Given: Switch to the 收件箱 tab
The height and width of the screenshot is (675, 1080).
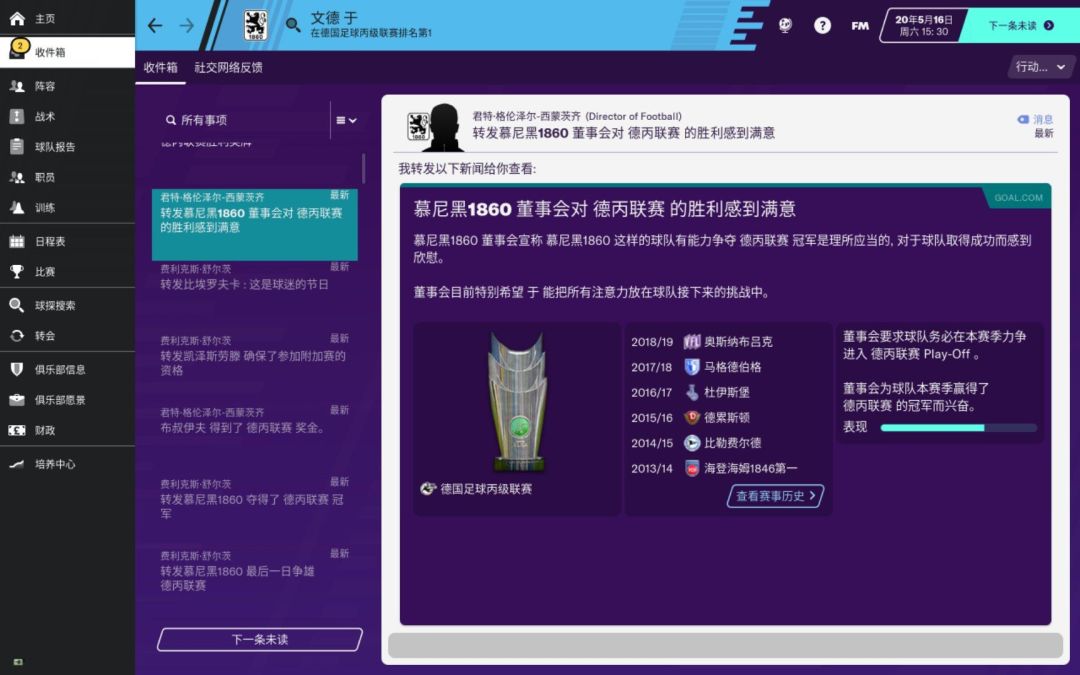Looking at the screenshot, I should 160,68.
